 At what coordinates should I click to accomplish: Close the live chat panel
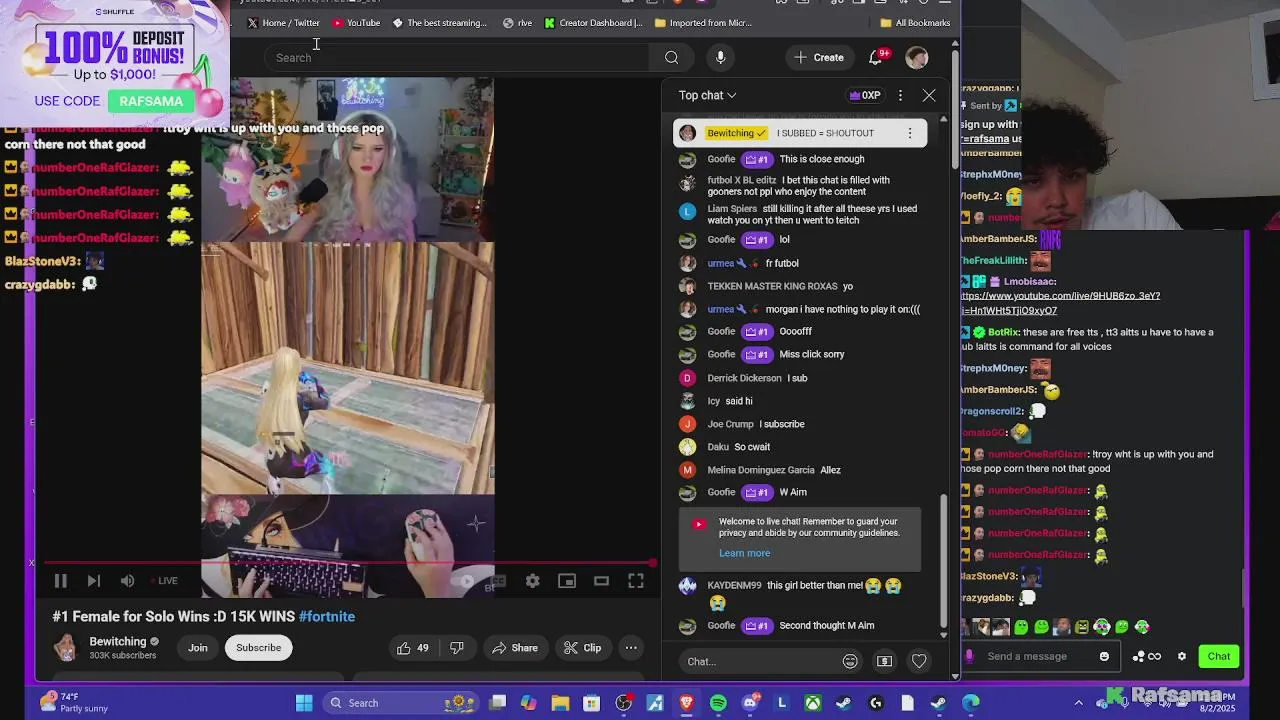pos(929,95)
